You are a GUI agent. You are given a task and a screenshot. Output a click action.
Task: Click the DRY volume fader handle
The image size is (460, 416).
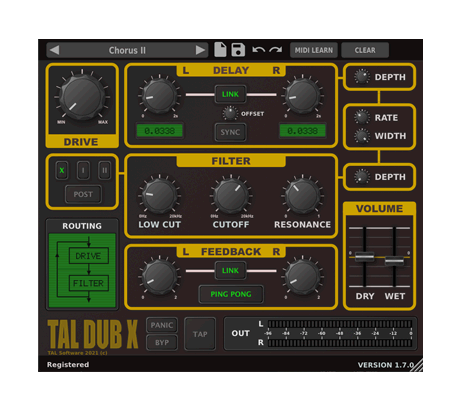click(365, 257)
